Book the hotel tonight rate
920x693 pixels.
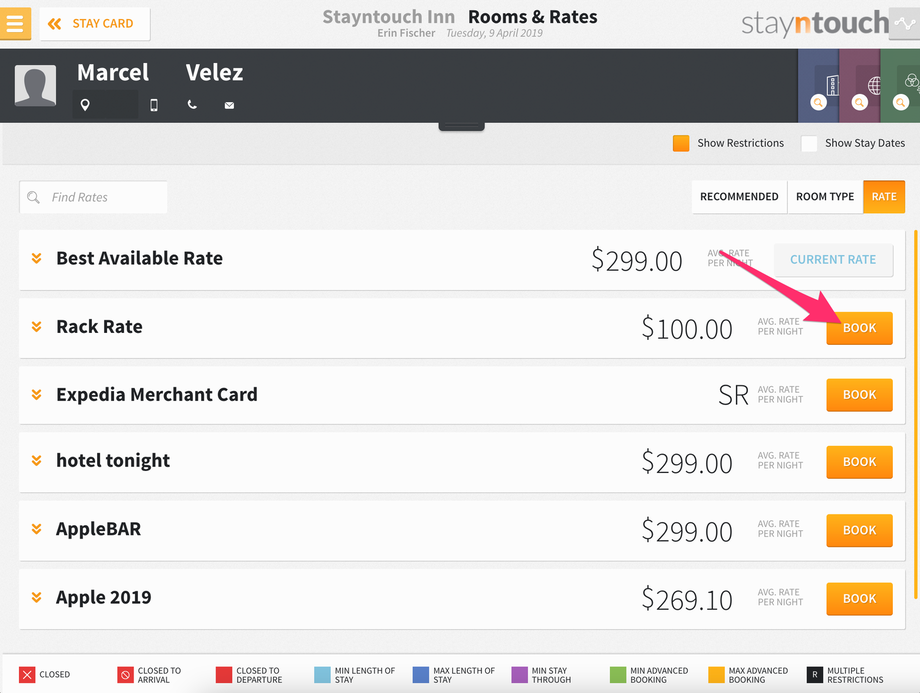click(x=860, y=462)
